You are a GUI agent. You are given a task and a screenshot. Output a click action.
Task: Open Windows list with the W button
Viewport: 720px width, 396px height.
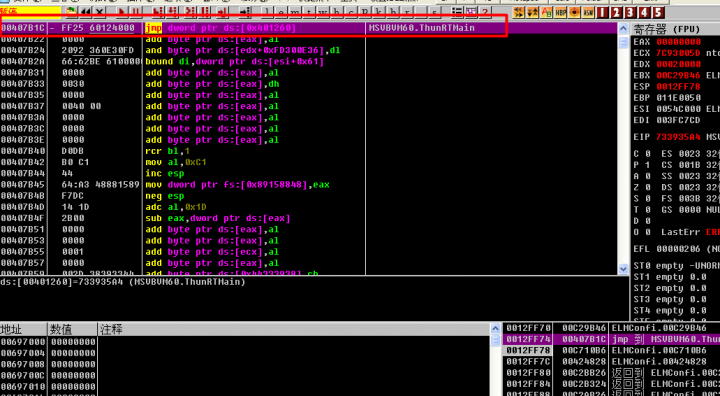(323, 11)
